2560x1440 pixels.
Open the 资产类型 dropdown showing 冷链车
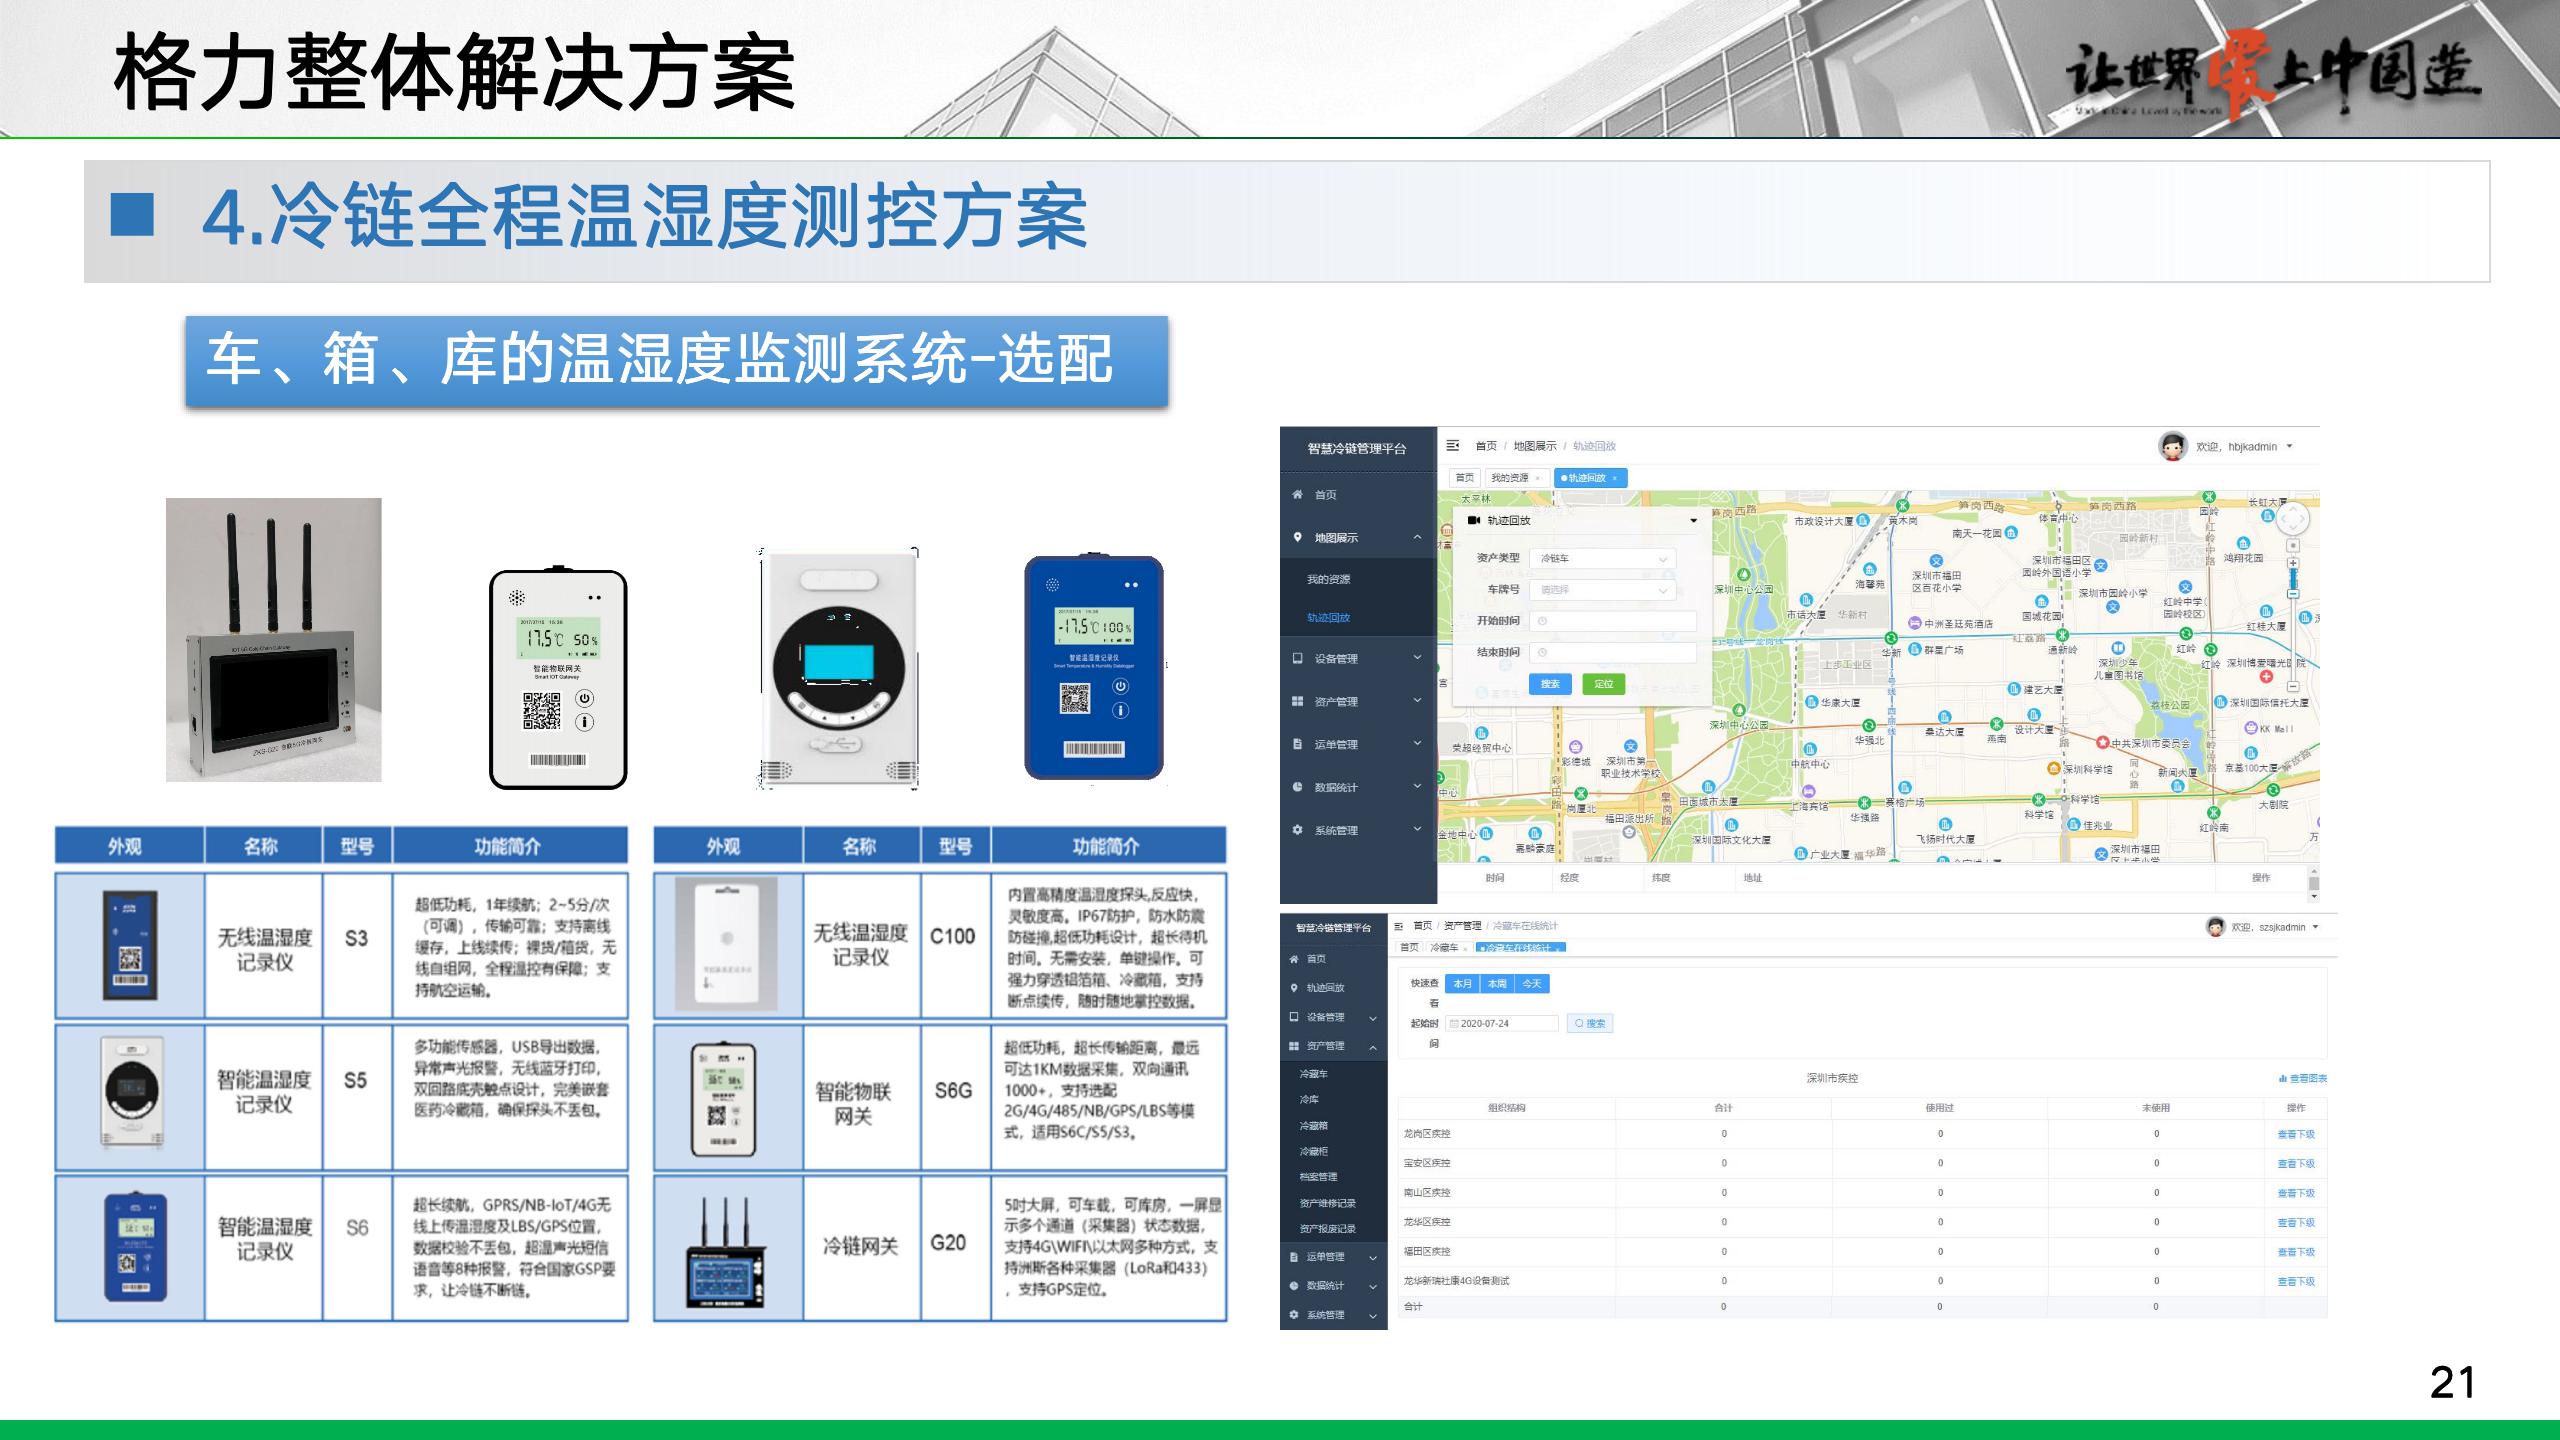click(x=1603, y=559)
